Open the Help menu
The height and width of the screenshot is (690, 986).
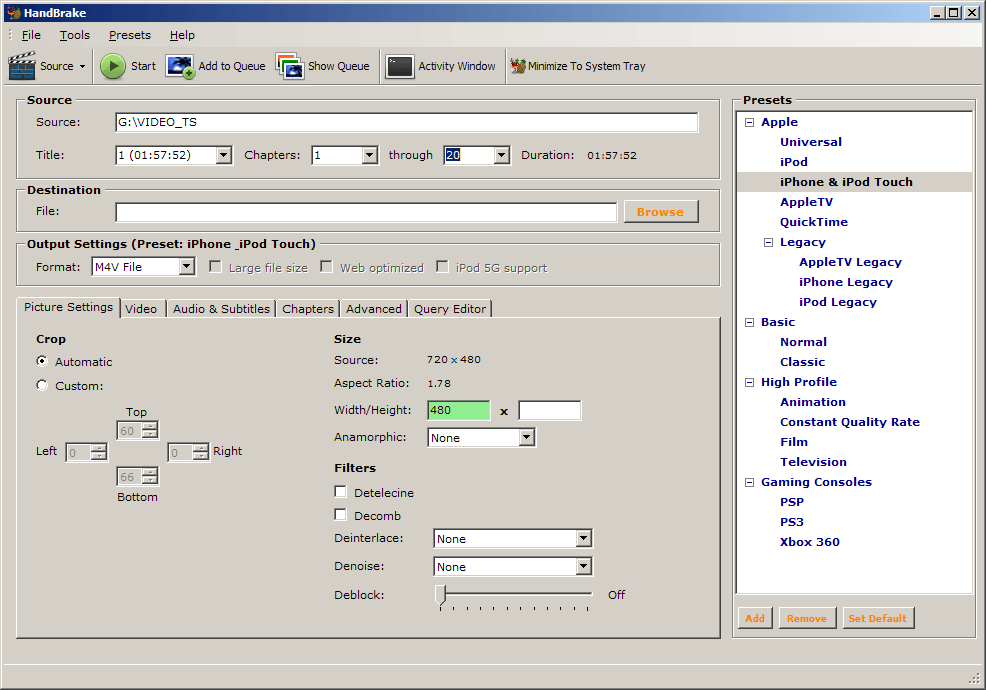coord(182,35)
